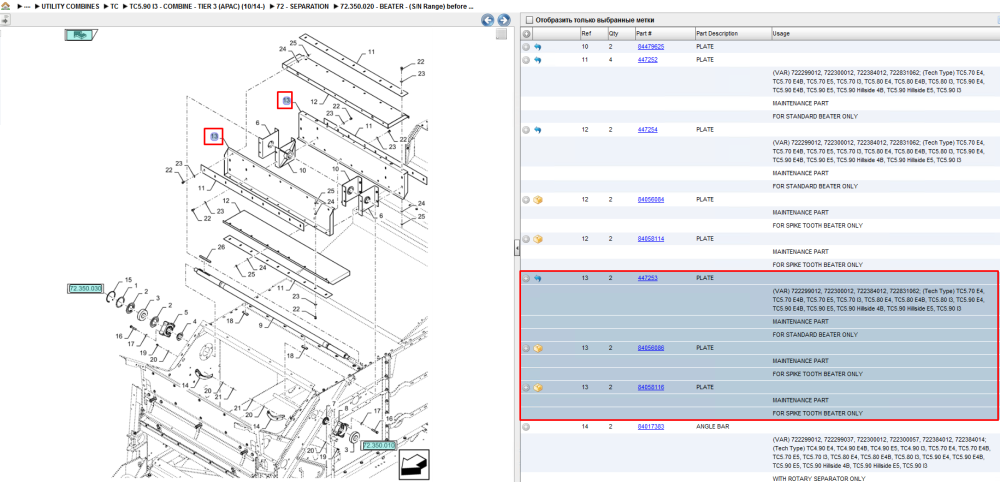Click the box icon for part 84056884
Image resolution: width=1000 pixels, height=482 pixels.
pos(538,200)
